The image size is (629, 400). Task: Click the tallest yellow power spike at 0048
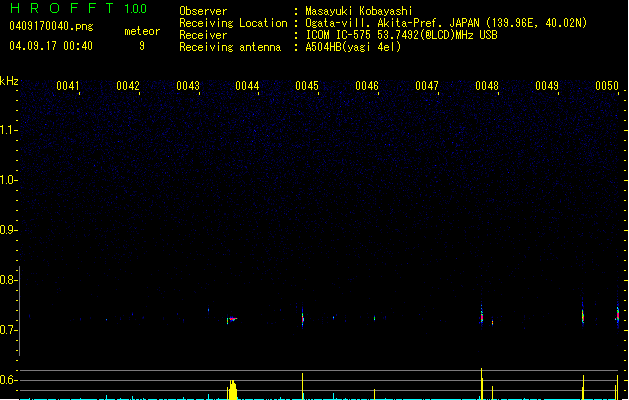481,384
